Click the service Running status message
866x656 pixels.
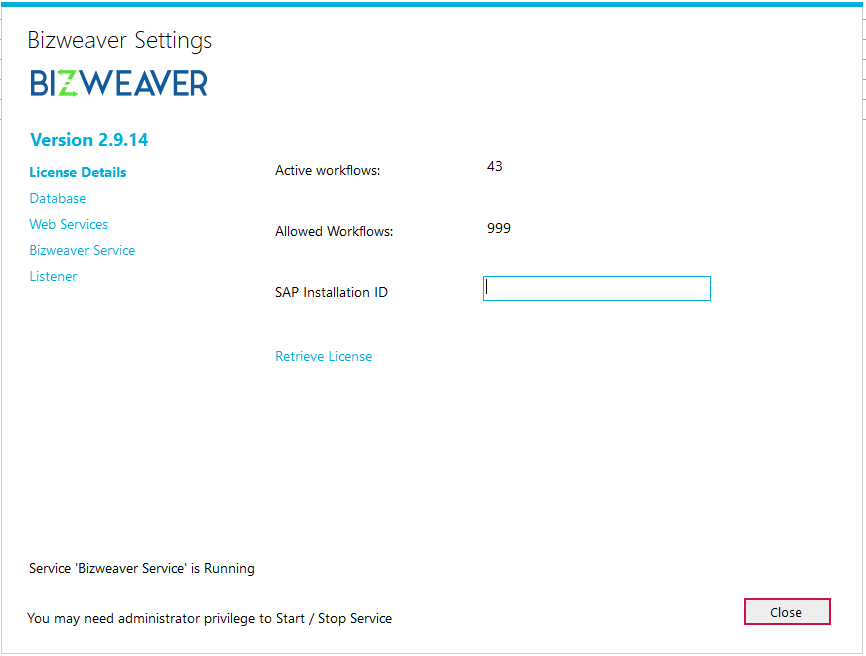[142, 568]
